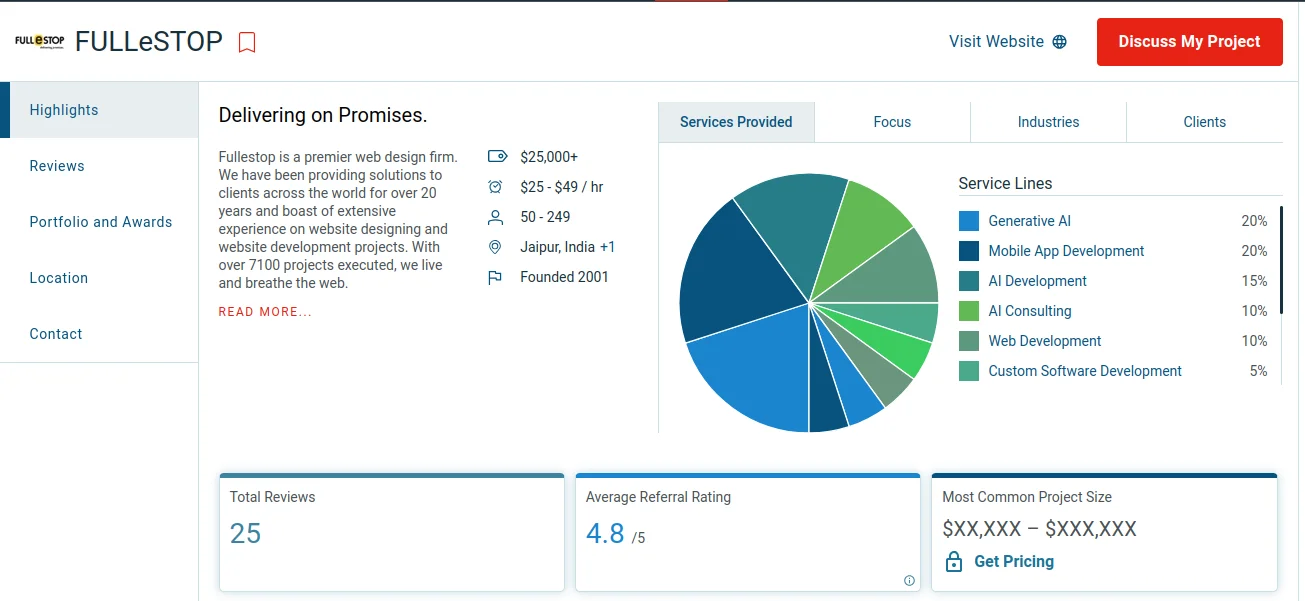Screen dimensions: 1305x601
Task: Click the Service Lines heading
Action: point(1005,183)
